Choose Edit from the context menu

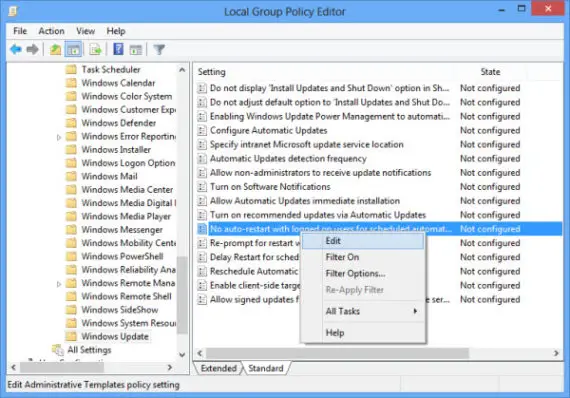click(x=363, y=241)
